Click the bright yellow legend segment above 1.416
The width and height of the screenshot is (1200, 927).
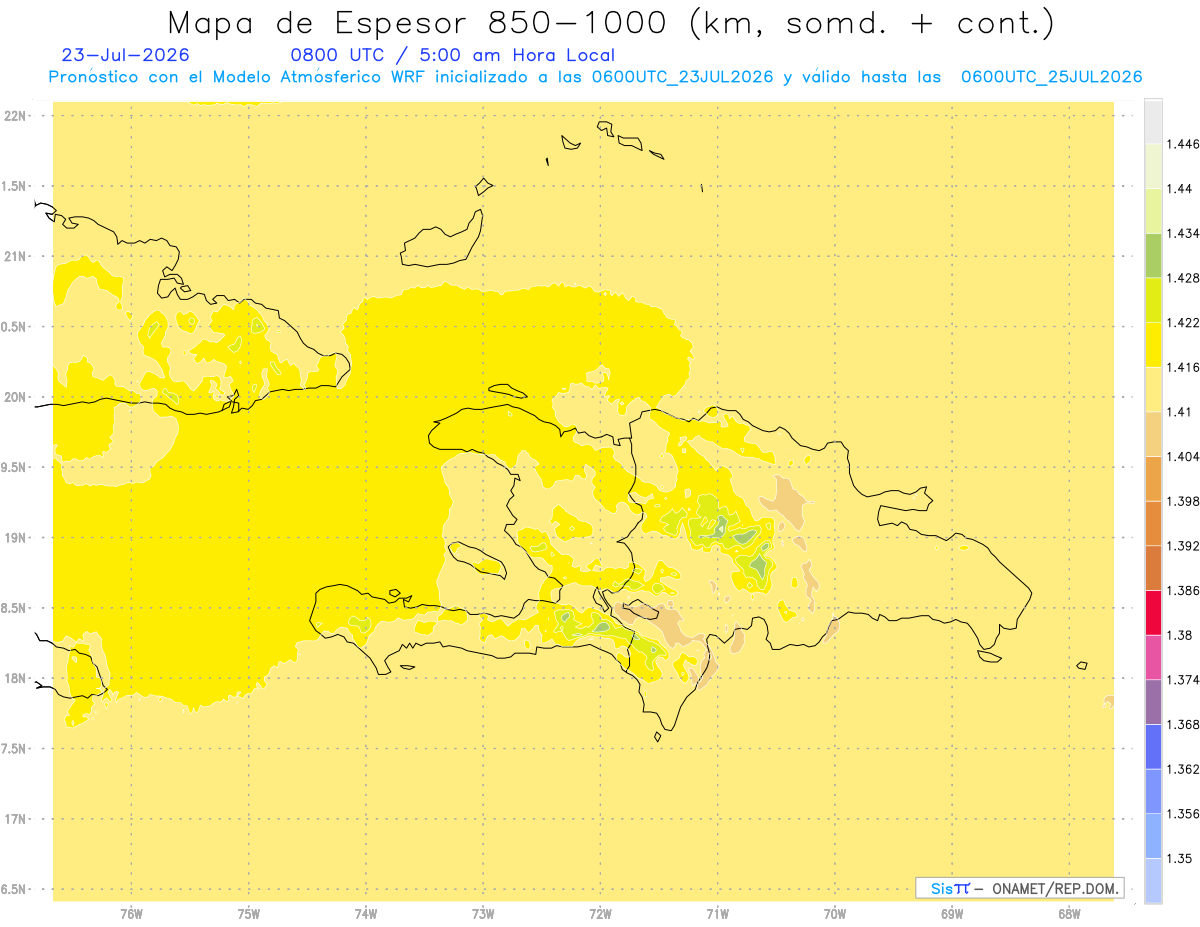[x=1153, y=344]
